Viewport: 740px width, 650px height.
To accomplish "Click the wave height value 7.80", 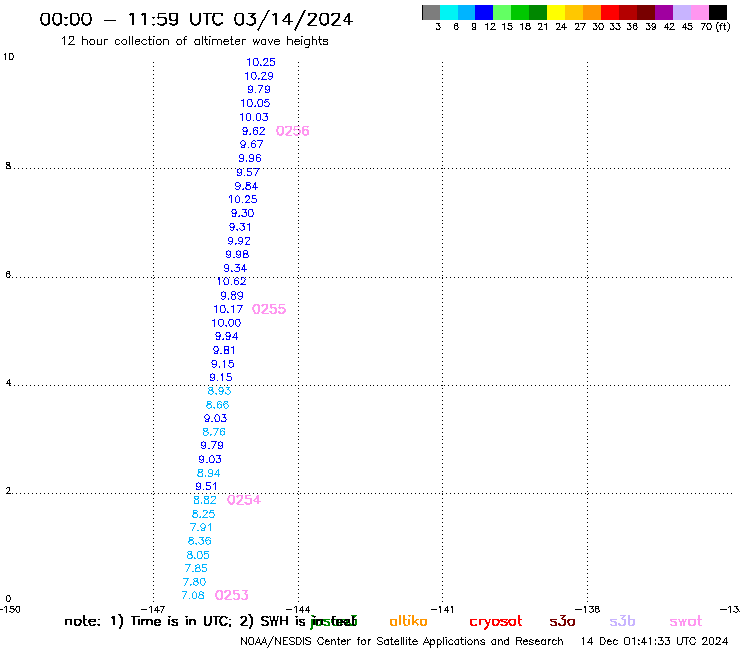I will pyautogui.click(x=194, y=582).
